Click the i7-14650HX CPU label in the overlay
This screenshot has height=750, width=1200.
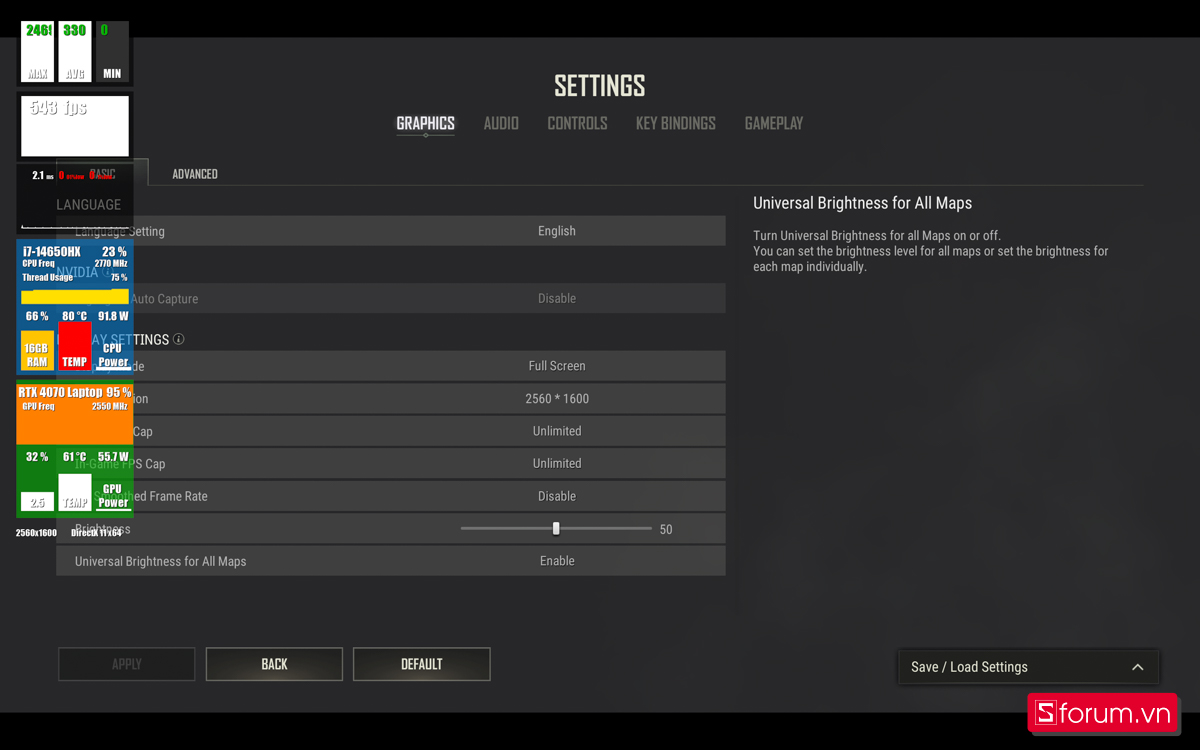pyautogui.click(x=51, y=252)
